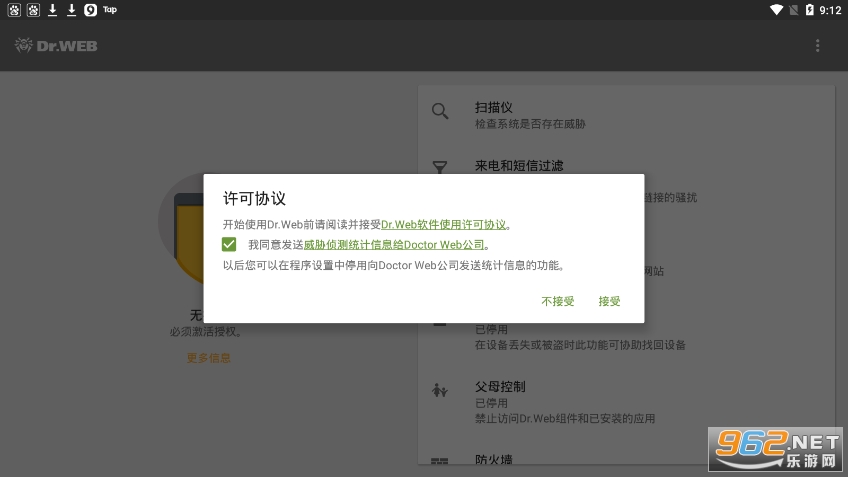Open 防火墙 firewall entry
The height and width of the screenshot is (477, 848).
494,460
